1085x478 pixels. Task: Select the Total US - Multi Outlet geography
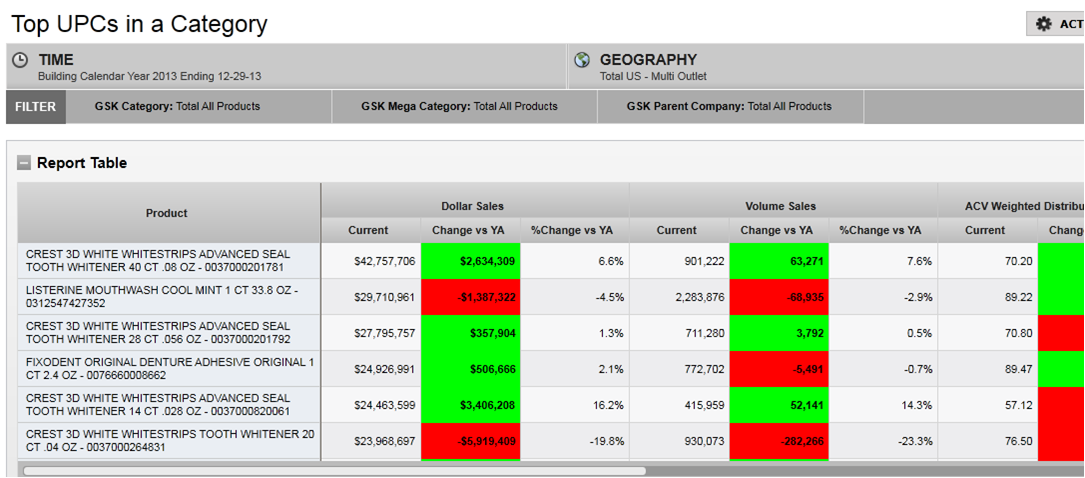pyautogui.click(x=653, y=76)
